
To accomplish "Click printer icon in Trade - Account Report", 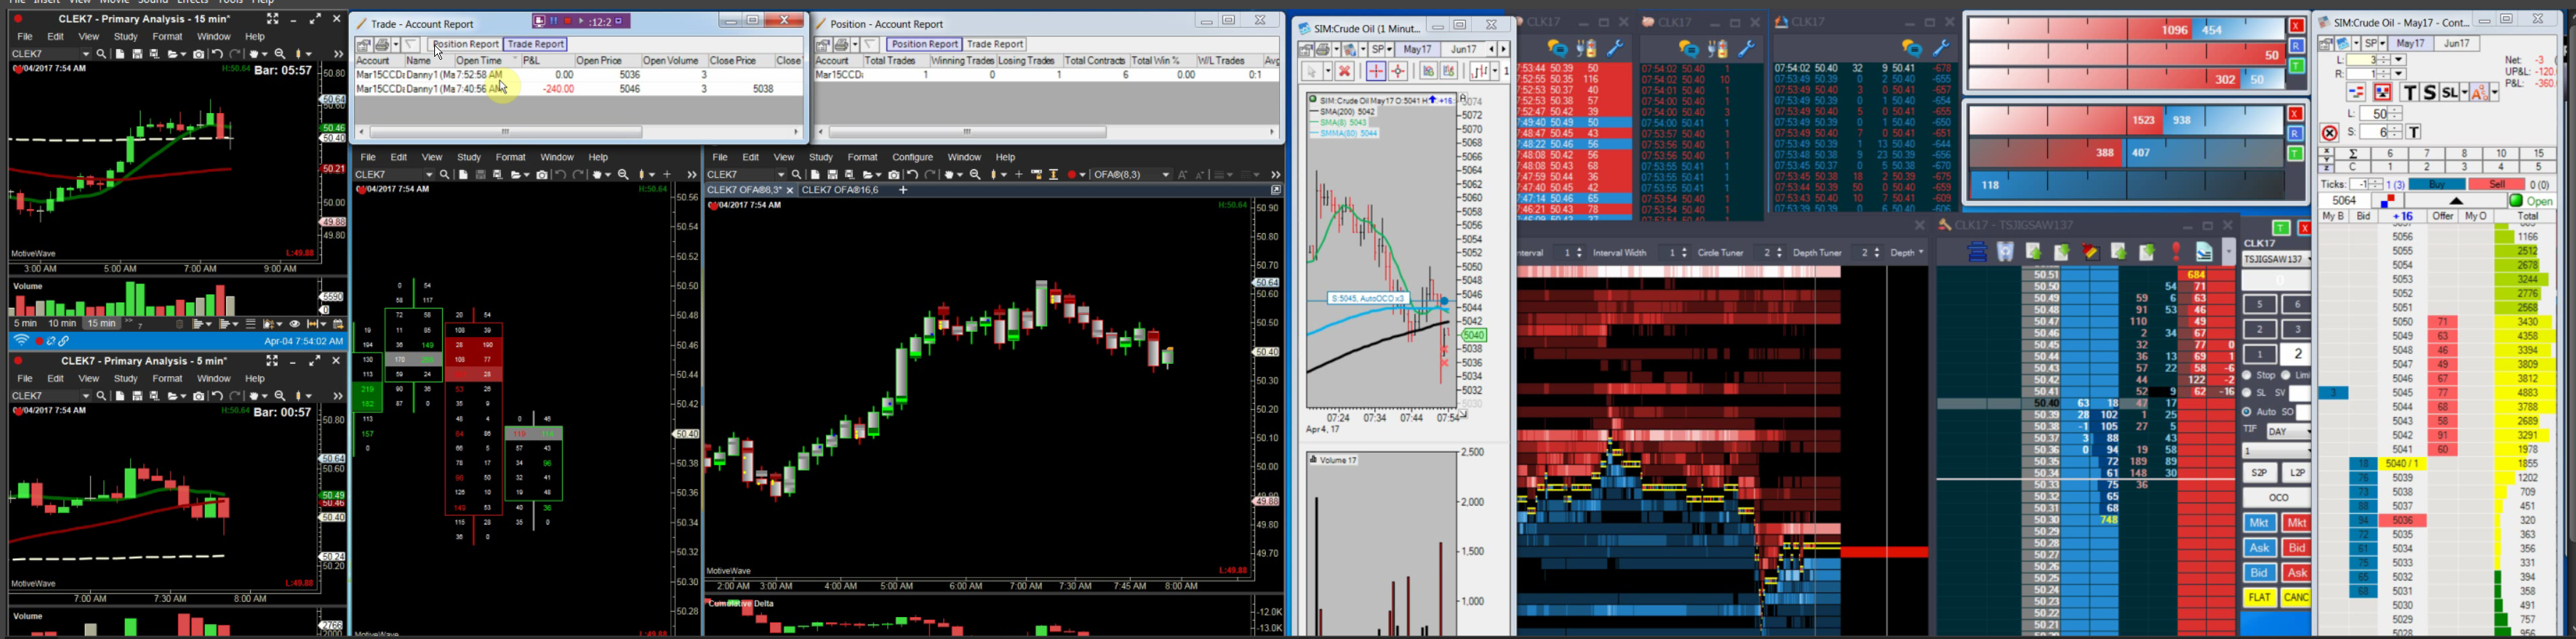I will (382, 44).
